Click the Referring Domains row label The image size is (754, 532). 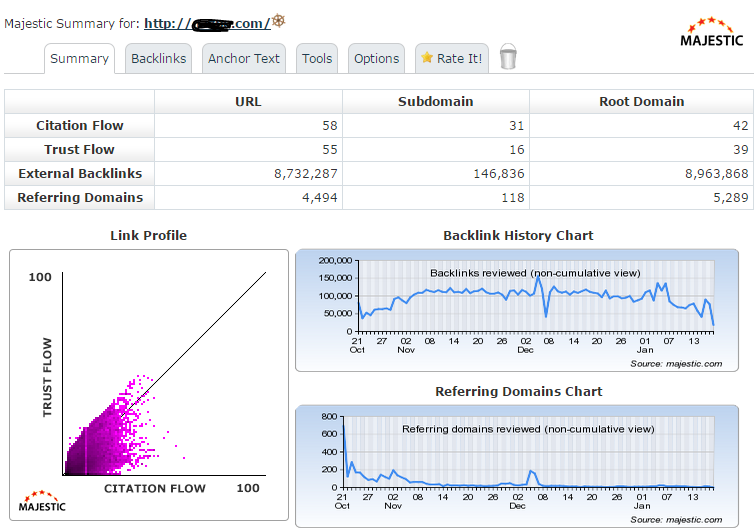pyautogui.click(x=80, y=198)
